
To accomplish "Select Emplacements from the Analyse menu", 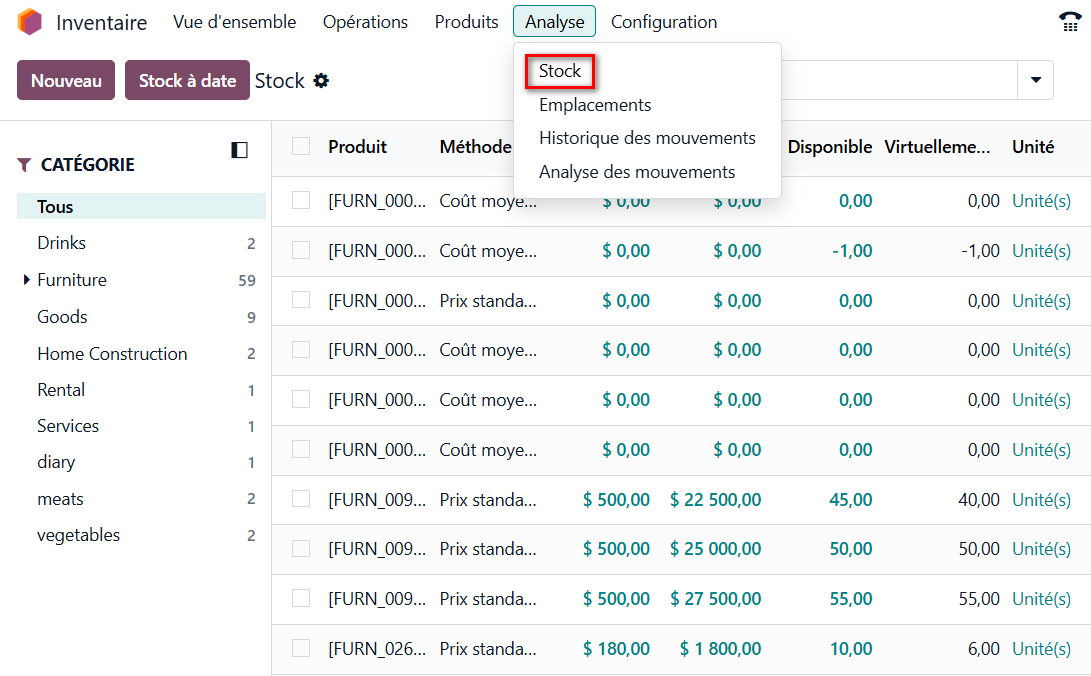I will click(594, 105).
